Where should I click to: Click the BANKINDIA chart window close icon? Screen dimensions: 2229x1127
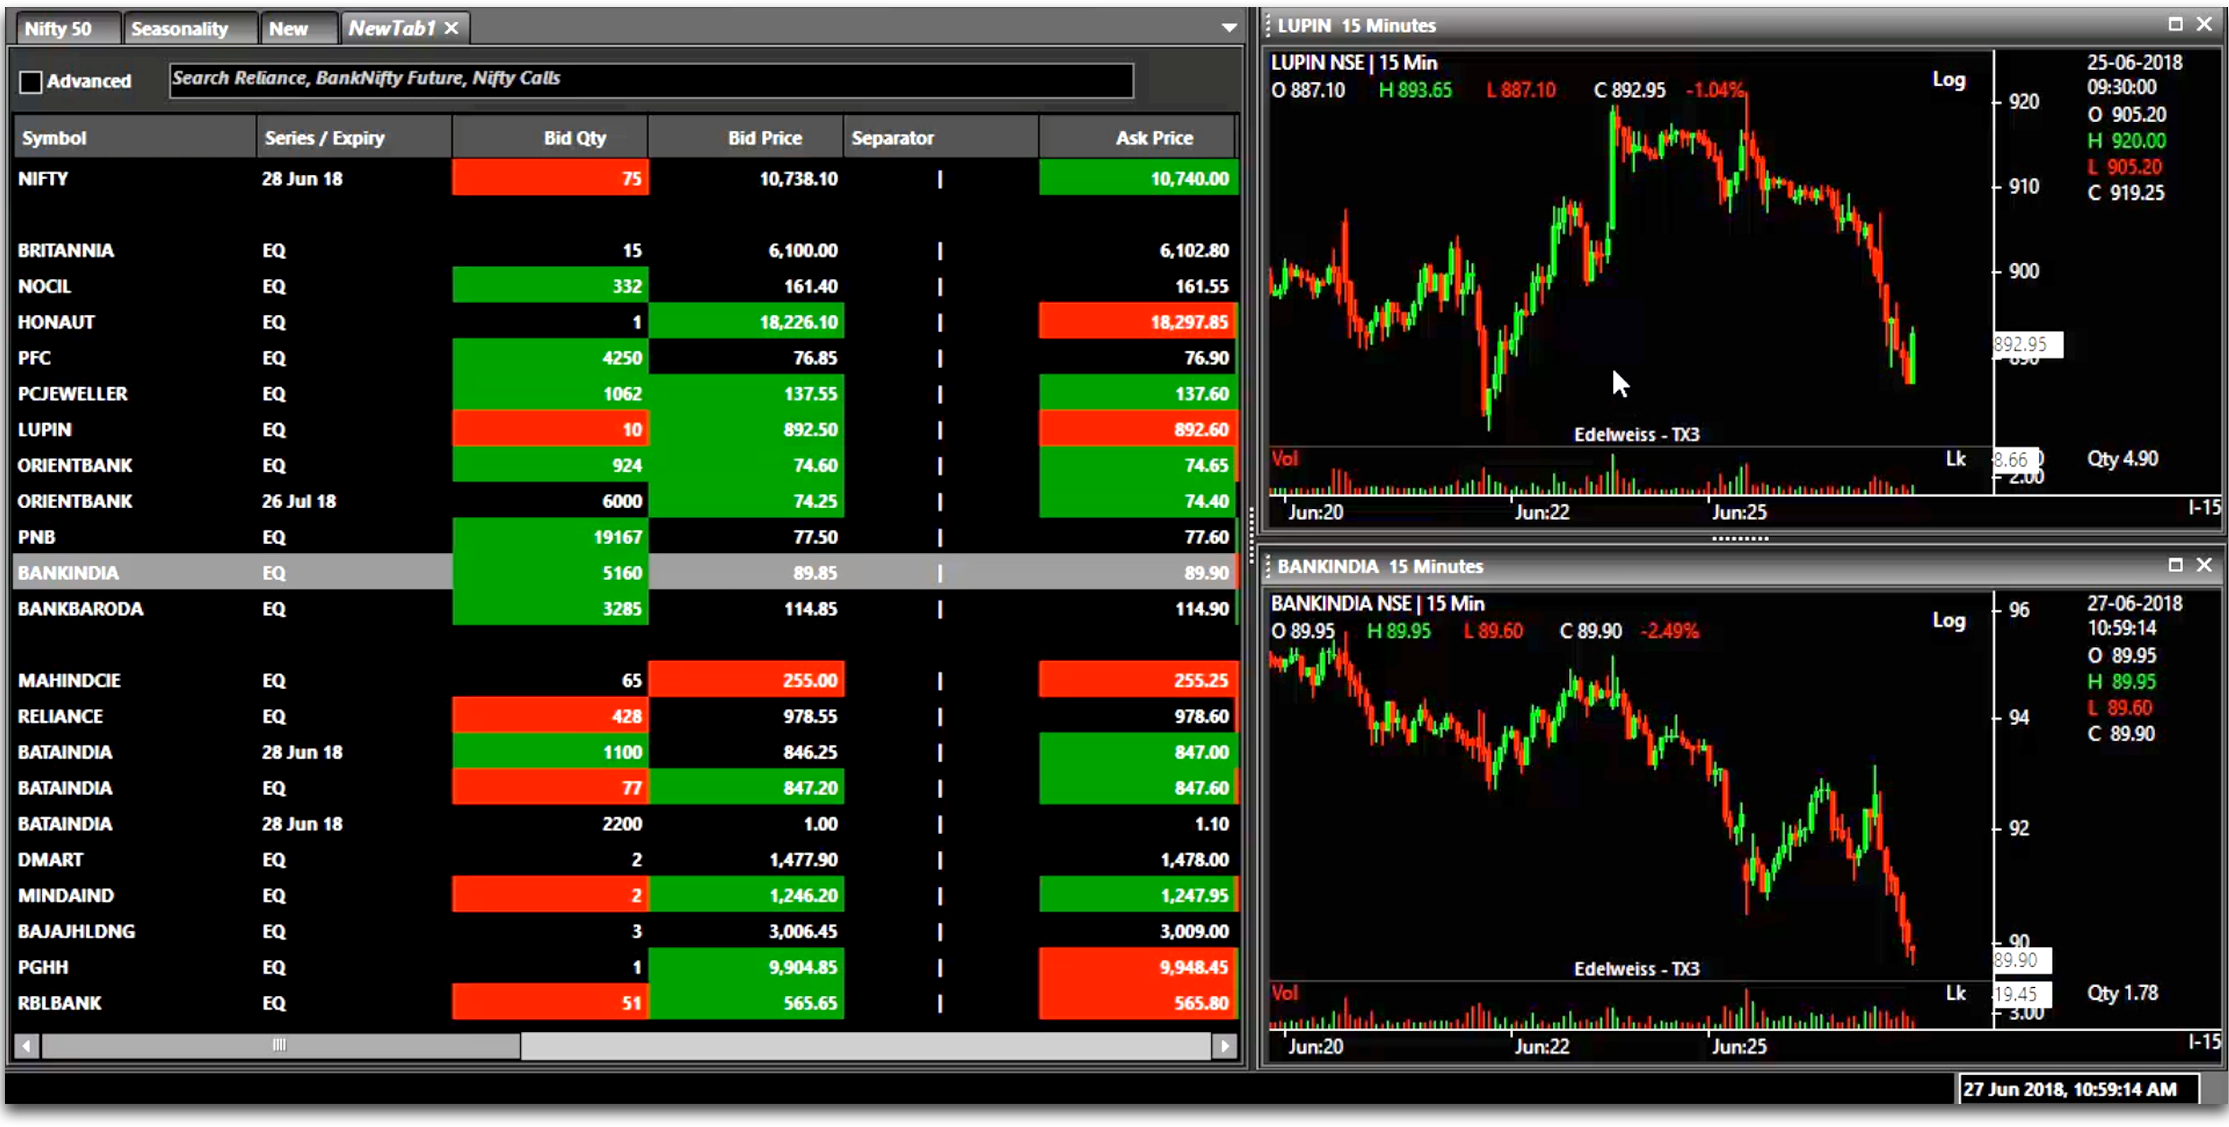tap(2205, 565)
